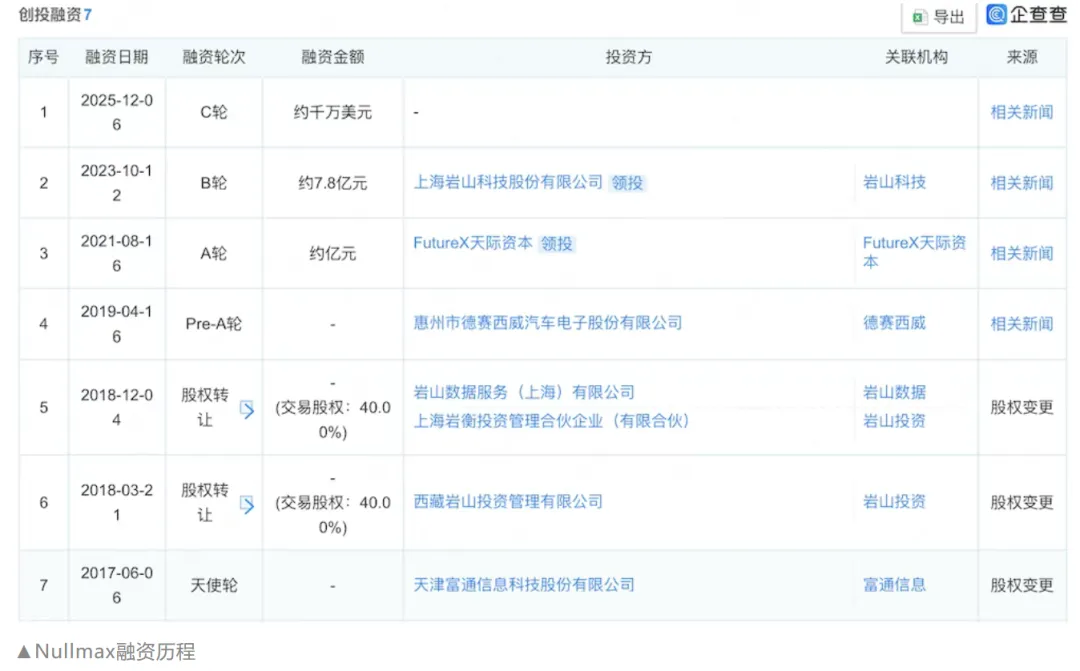The width and height of the screenshot is (1080, 671).
Task: Open 岩山投资 in the 2018-03-21 row
Action: click(894, 502)
